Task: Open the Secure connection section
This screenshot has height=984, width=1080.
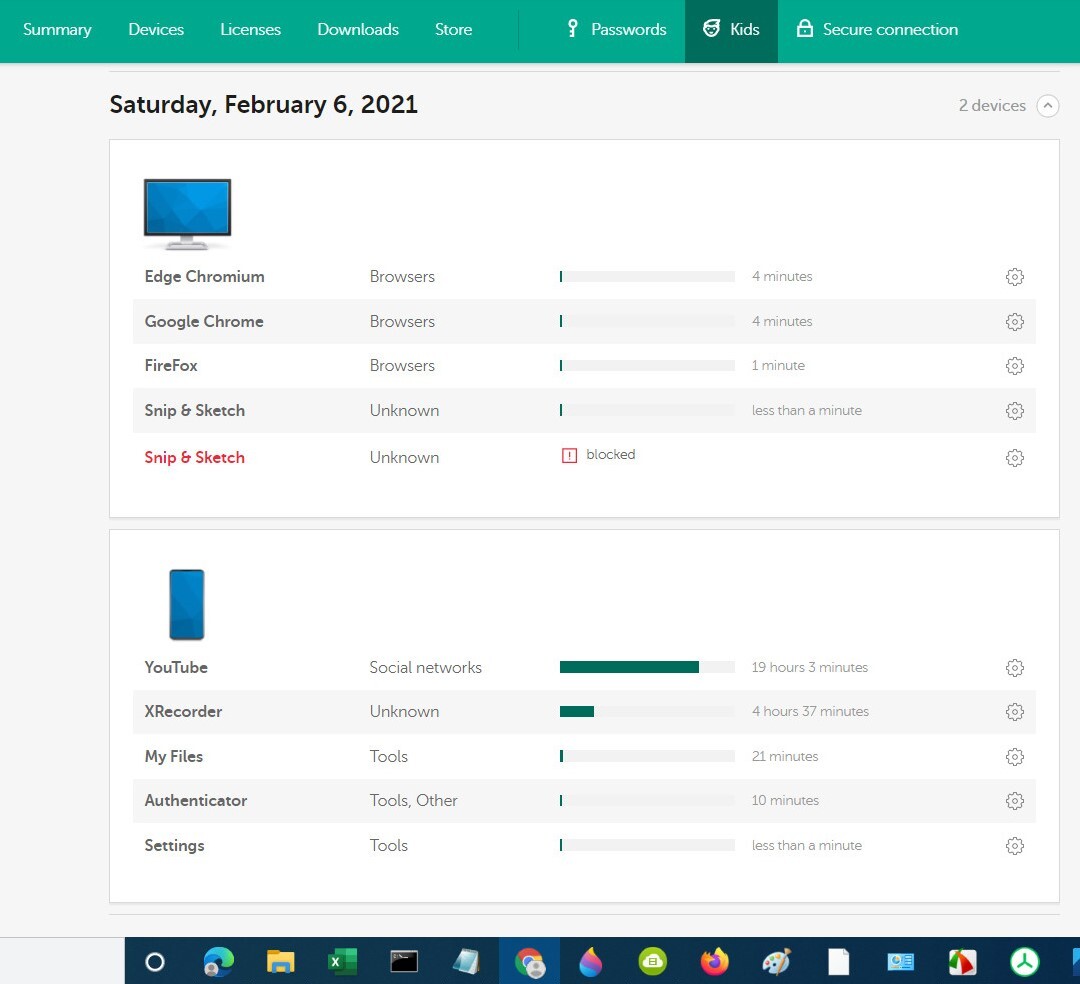Action: coord(877,29)
